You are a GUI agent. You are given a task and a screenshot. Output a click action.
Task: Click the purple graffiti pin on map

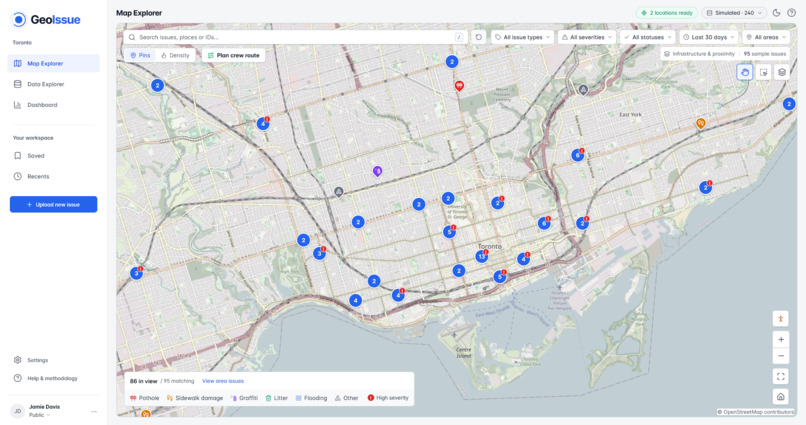point(377,171)
